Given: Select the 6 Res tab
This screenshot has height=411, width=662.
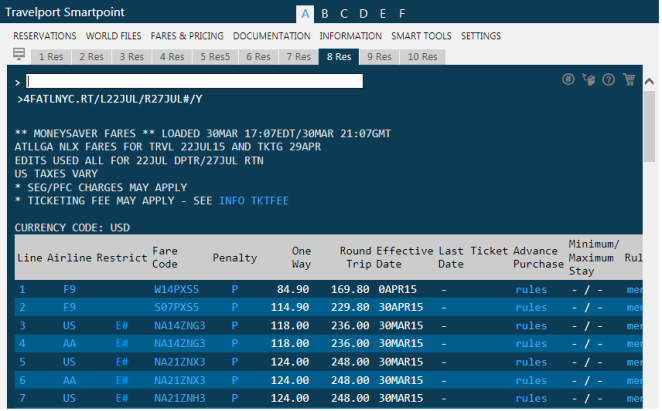Looking at the screenshot, I should tap(258, 57).
